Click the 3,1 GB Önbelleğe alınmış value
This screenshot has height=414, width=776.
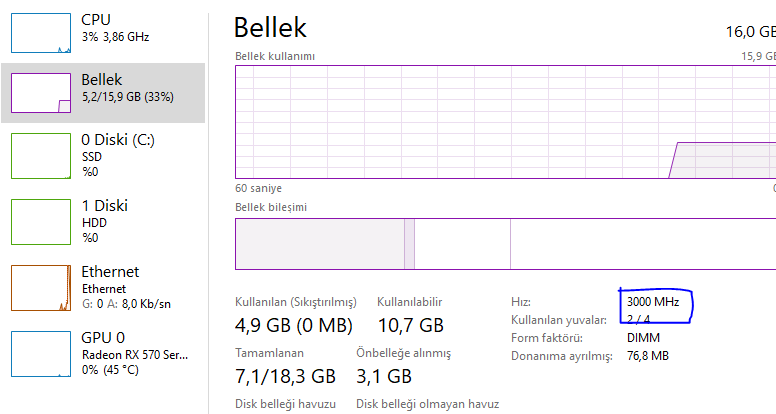[384, 377]
